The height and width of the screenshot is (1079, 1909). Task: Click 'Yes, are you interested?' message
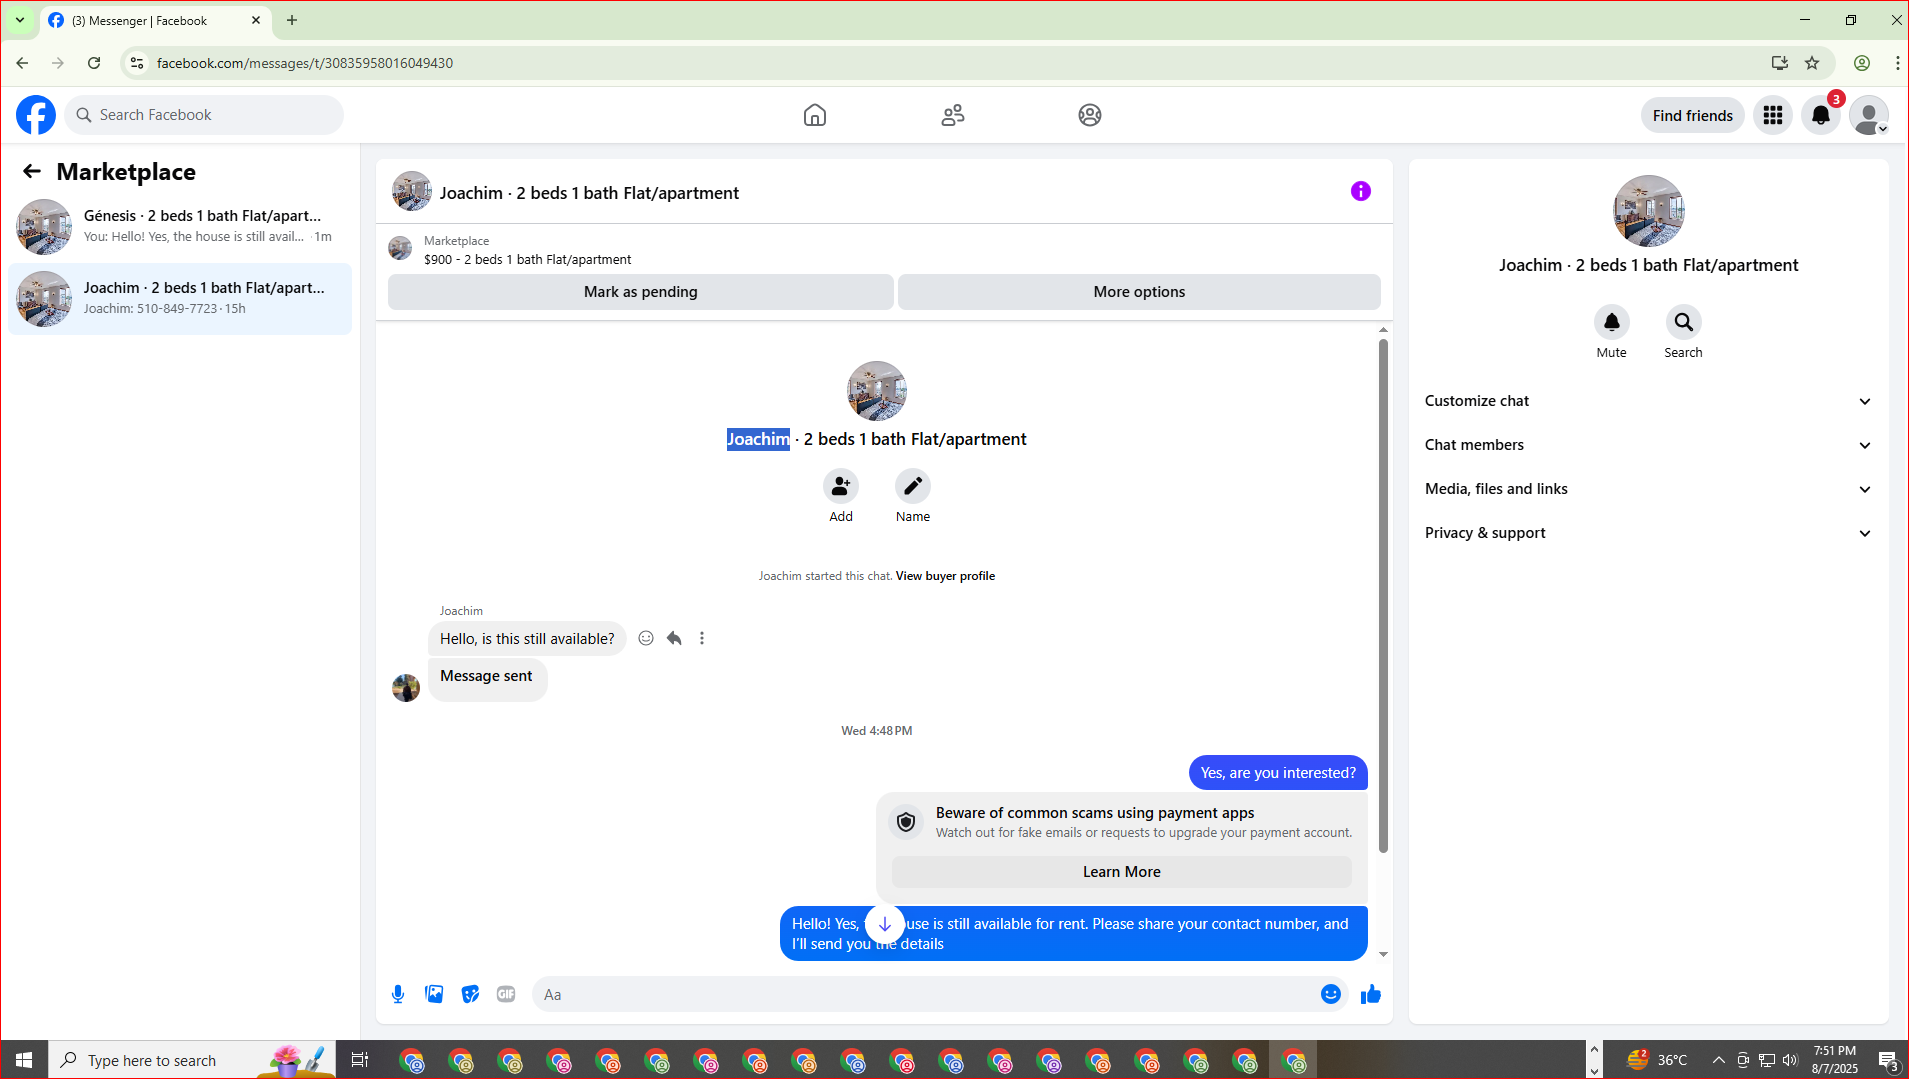pos(1278,773)
